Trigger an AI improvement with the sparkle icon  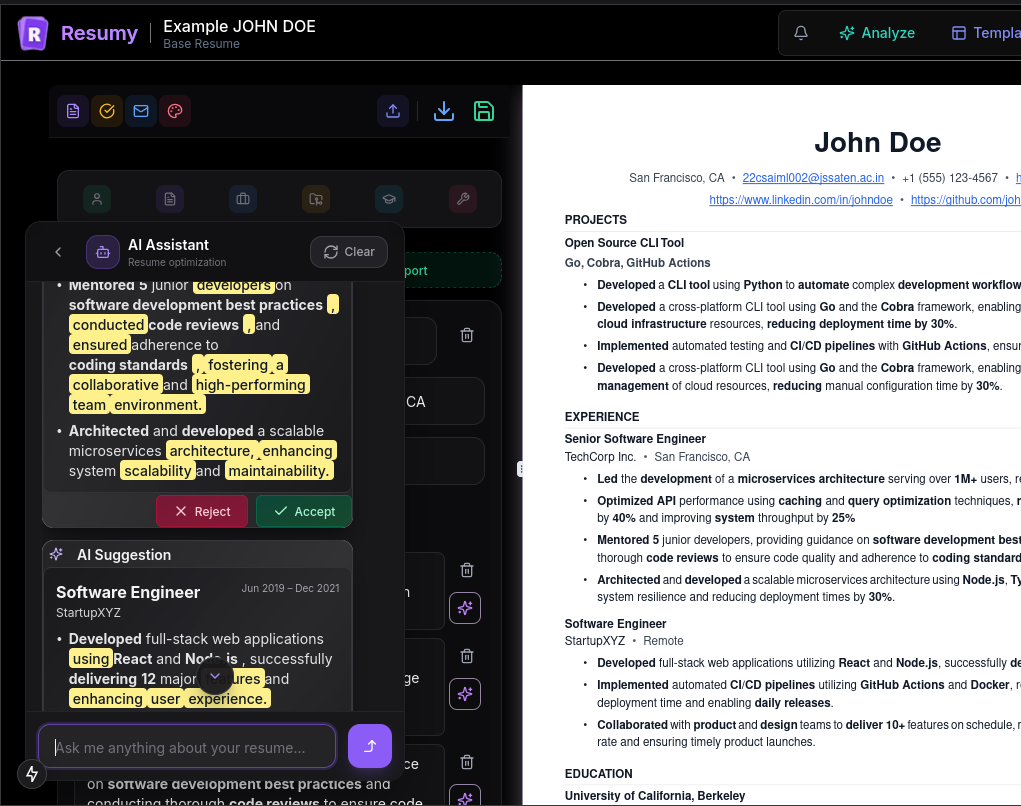465,608
